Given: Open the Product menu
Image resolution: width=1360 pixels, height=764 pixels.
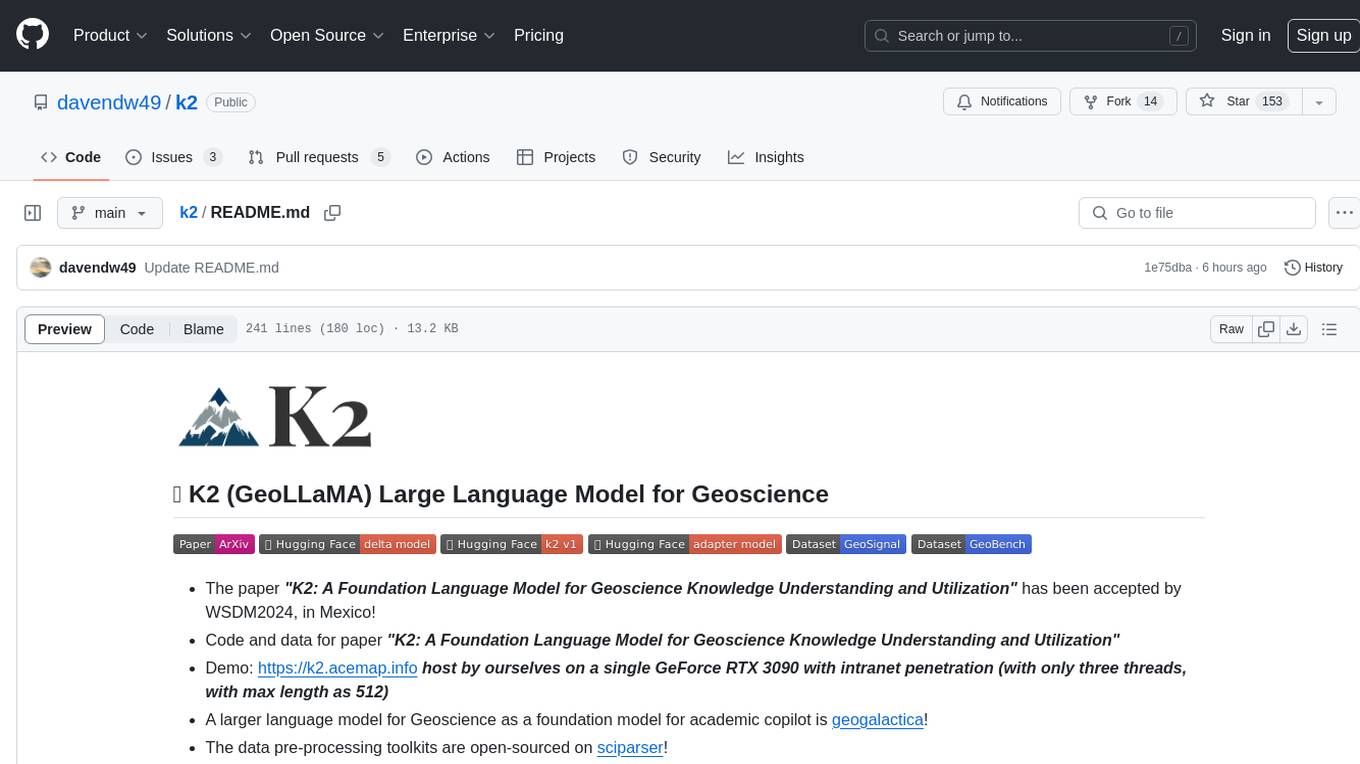Looking at the screenshot, I should tap(110, 35).
